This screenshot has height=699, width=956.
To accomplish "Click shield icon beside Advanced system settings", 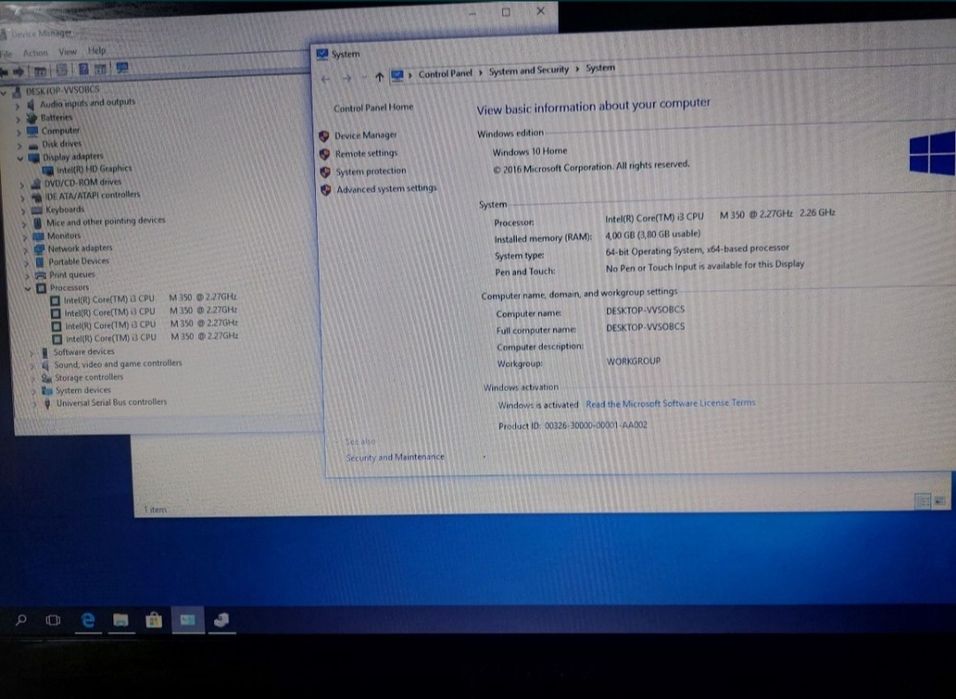I will pos(326,190).
